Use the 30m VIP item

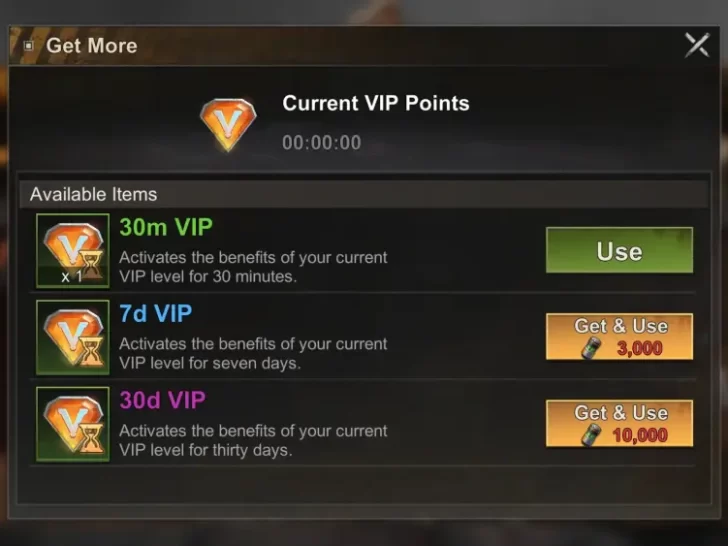coord(619,250)
